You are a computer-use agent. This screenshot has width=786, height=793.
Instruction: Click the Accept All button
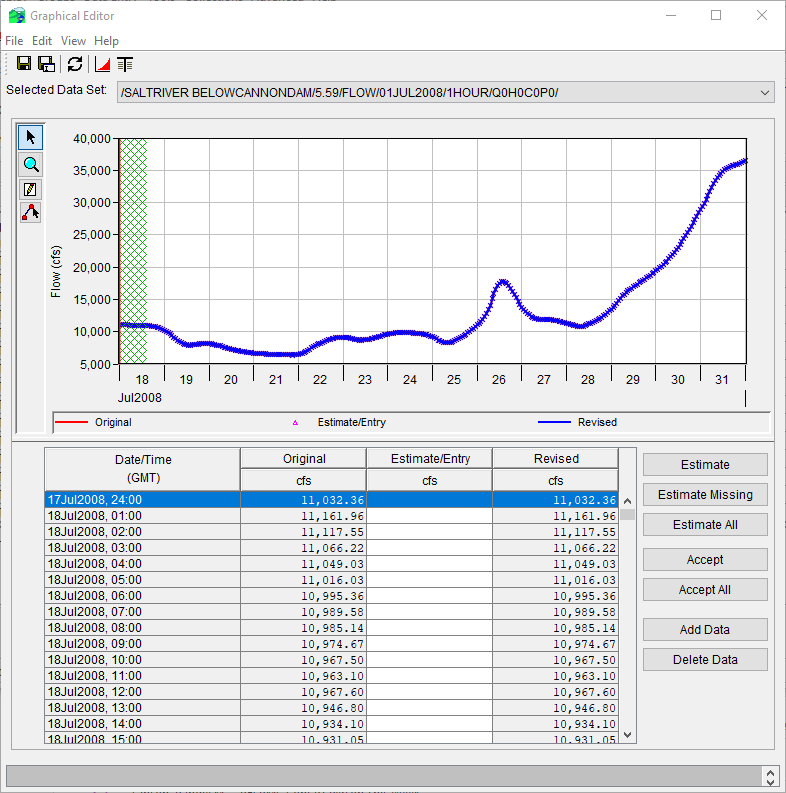coord(705,590)
